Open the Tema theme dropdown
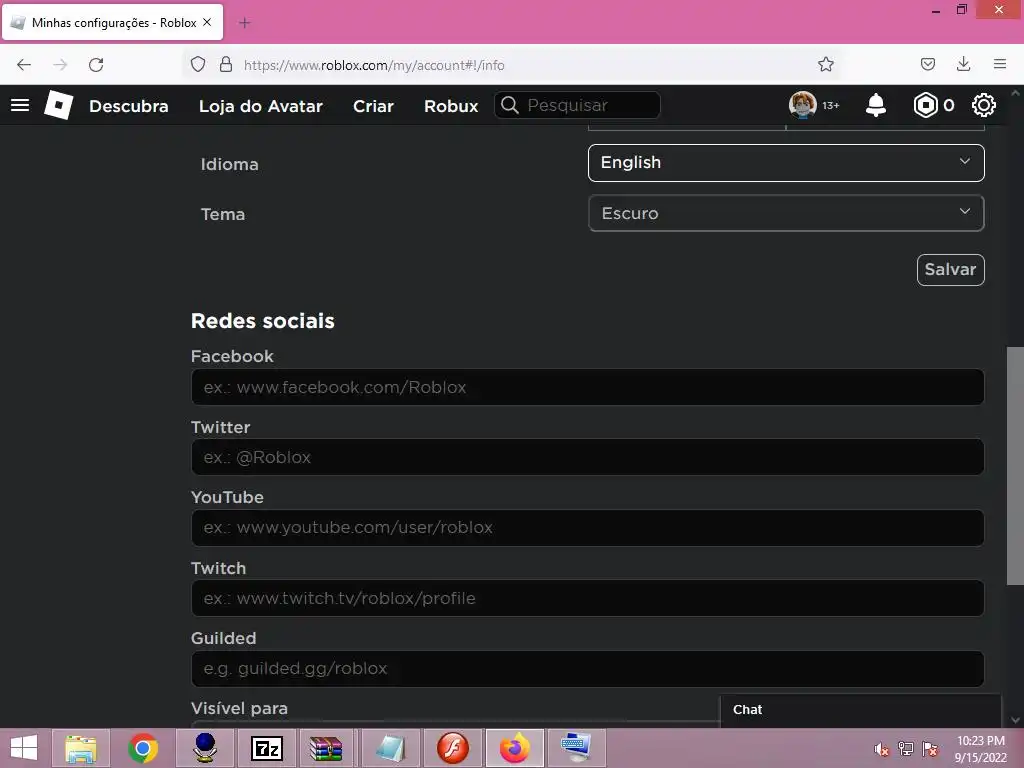 [x=786, y=213]
